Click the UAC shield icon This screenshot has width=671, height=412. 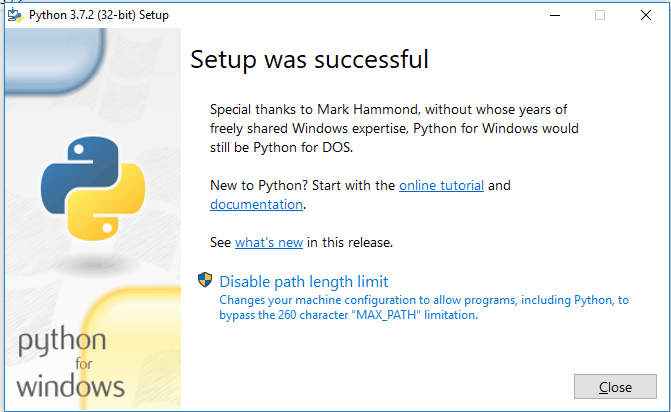click(205, 281)
